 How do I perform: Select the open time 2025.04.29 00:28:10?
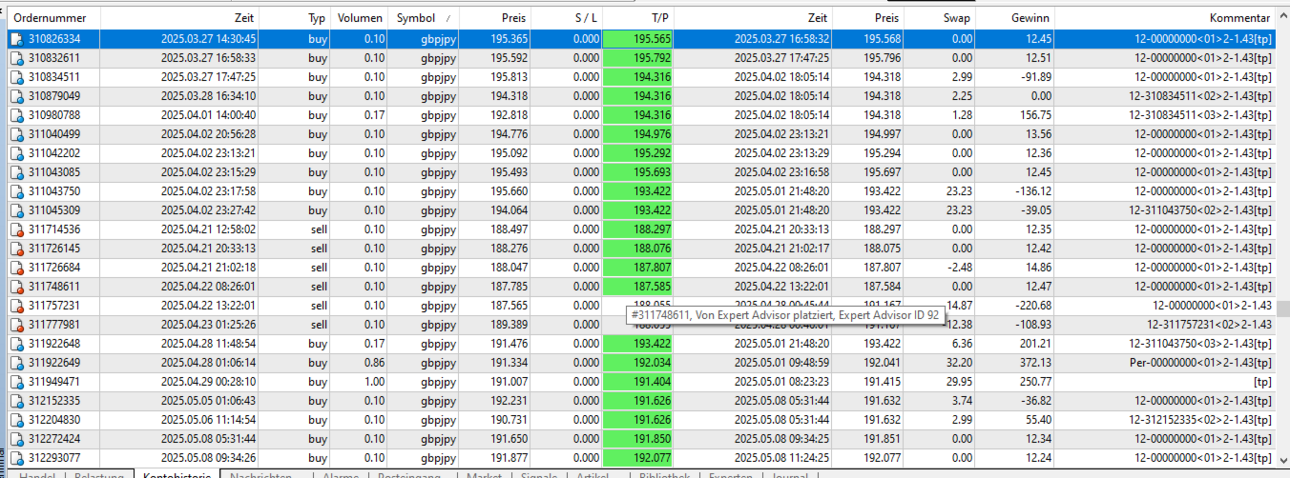[x=208, y=381]
